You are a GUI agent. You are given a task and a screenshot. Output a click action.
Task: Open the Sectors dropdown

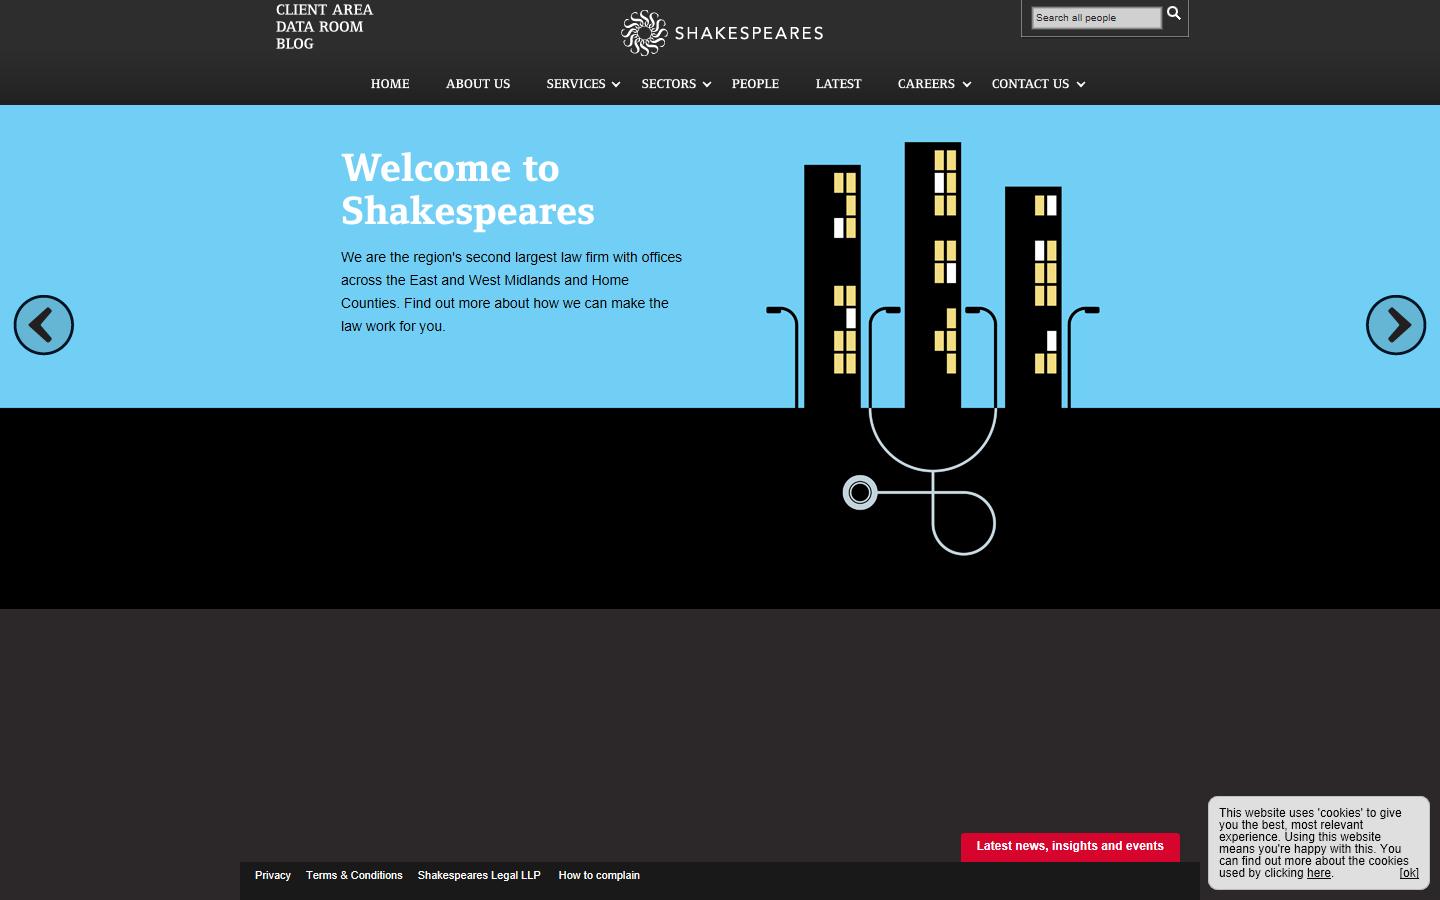(x=668, y=84)
